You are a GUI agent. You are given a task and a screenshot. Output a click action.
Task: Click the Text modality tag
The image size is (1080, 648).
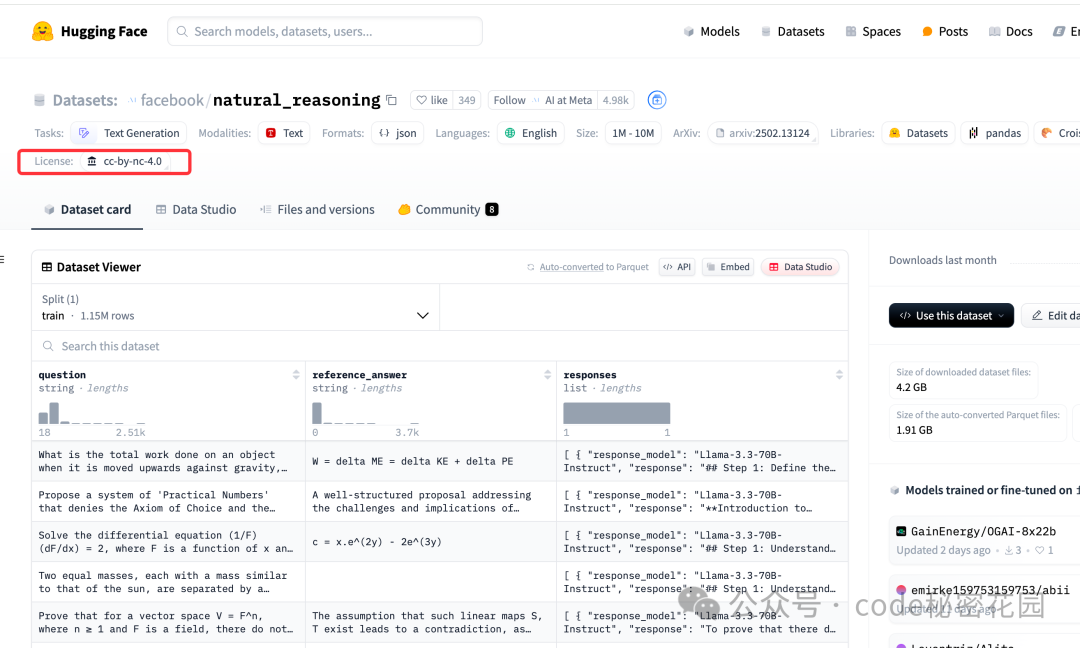tap(284, 133)
